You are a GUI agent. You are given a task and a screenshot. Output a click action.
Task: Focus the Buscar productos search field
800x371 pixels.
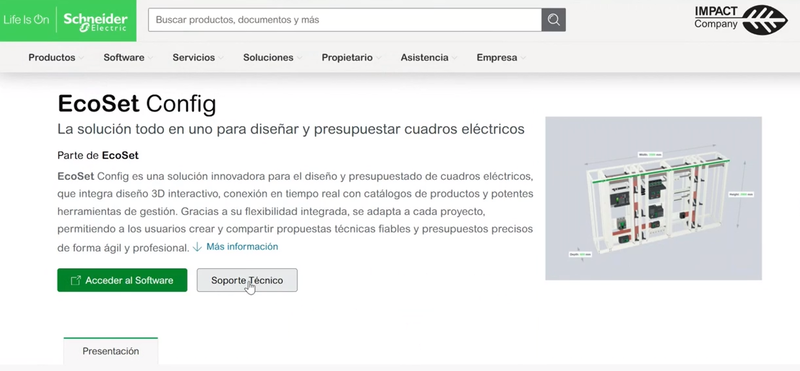click(345, 20)
